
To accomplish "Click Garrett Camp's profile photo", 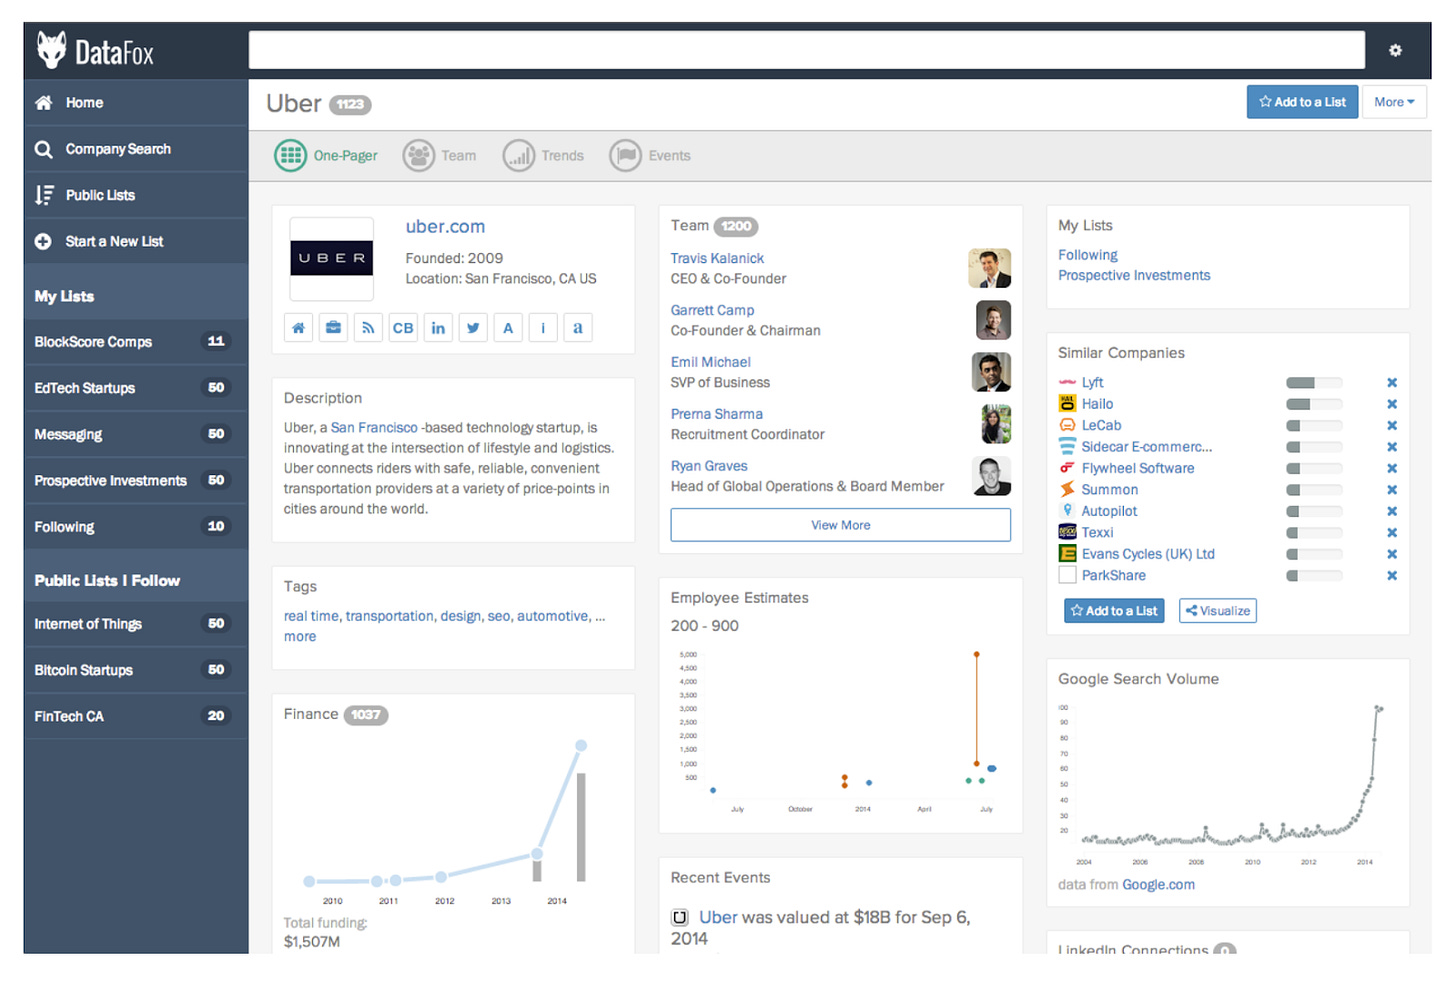I will click(993, 320).
